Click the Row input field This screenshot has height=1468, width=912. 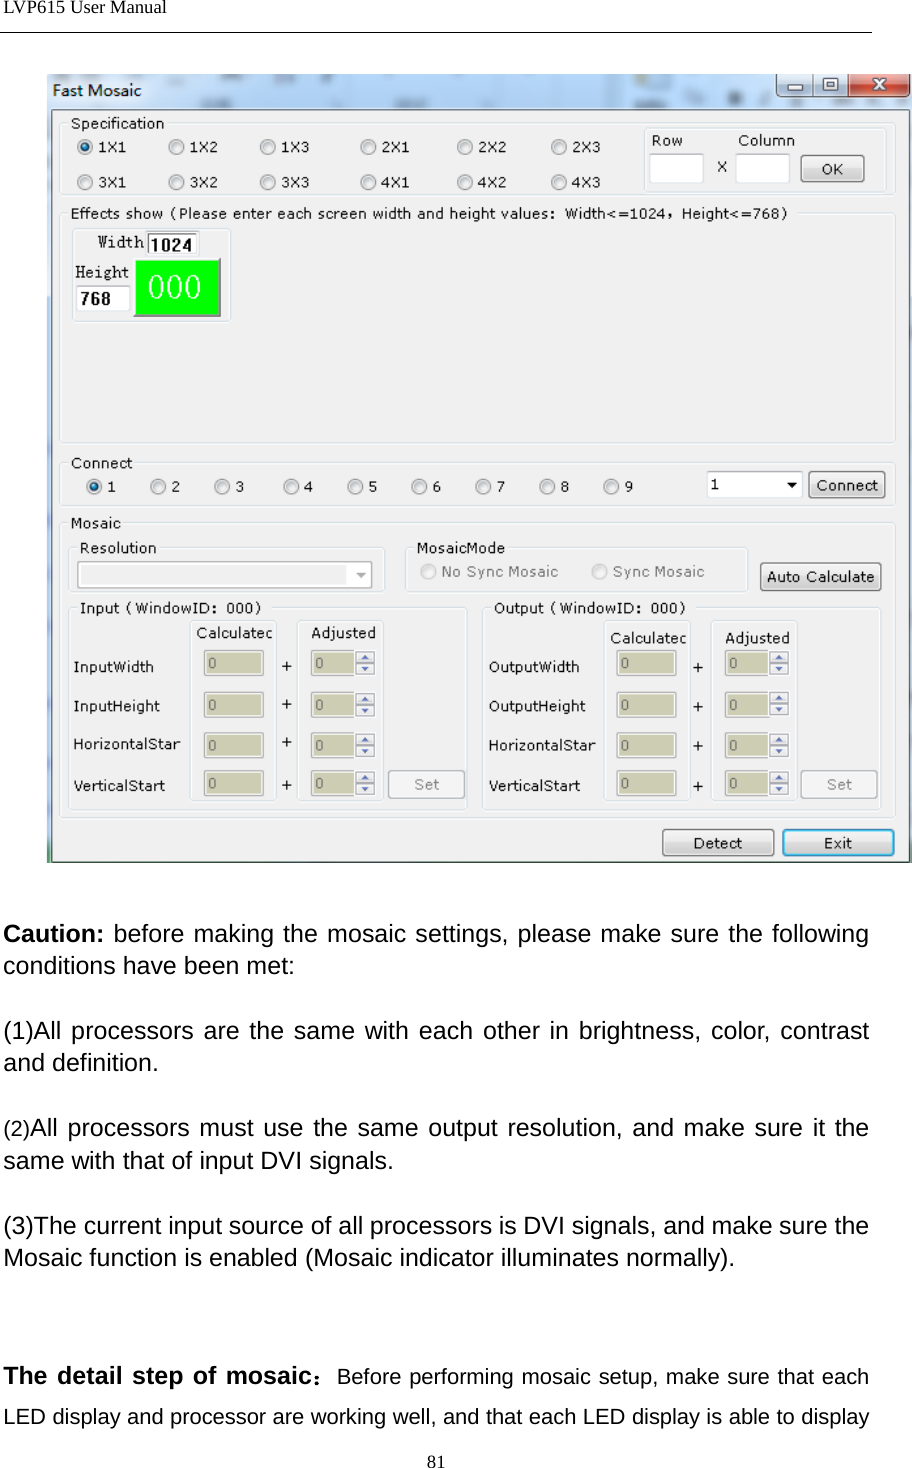[676, 168]
